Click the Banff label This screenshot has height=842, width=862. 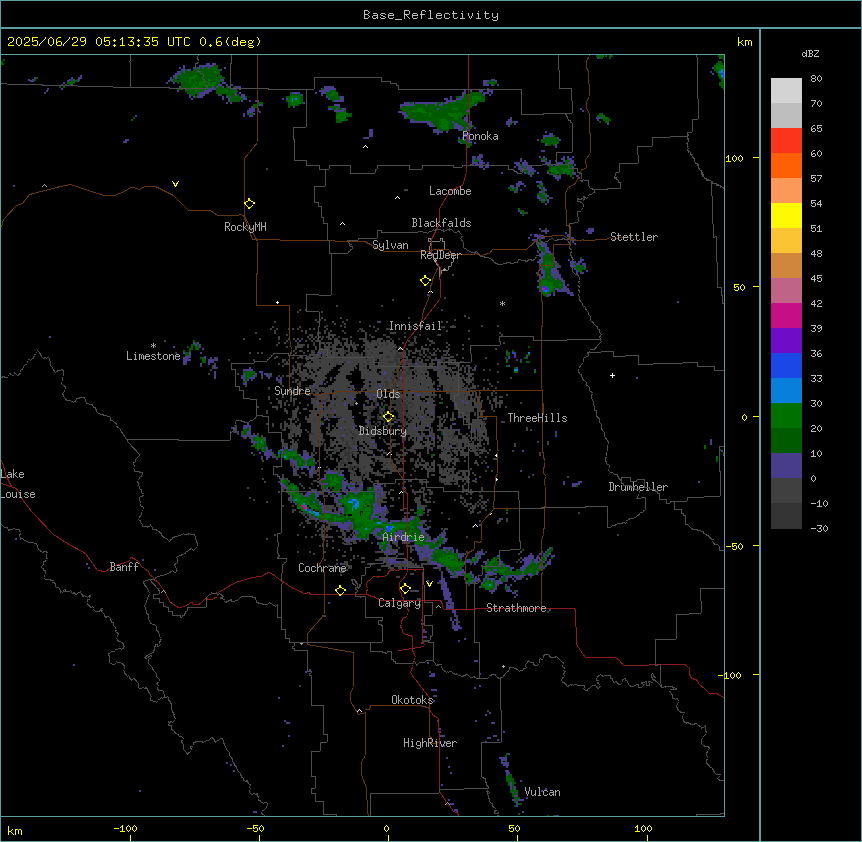point(124,567)
